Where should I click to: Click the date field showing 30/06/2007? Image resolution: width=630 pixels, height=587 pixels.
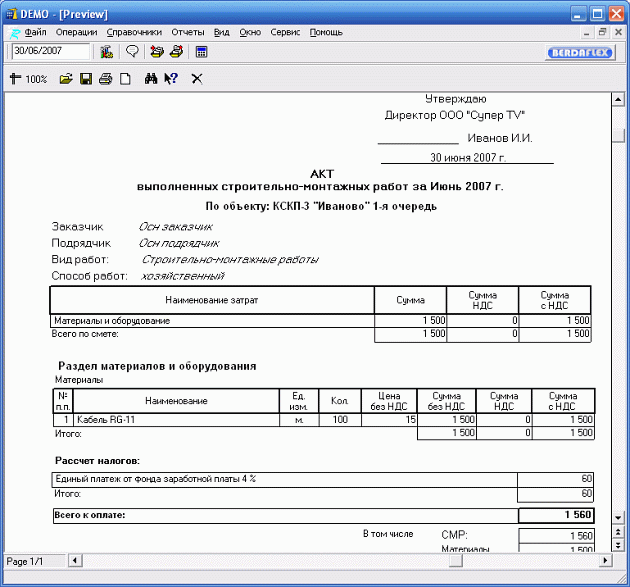(51, 51)
